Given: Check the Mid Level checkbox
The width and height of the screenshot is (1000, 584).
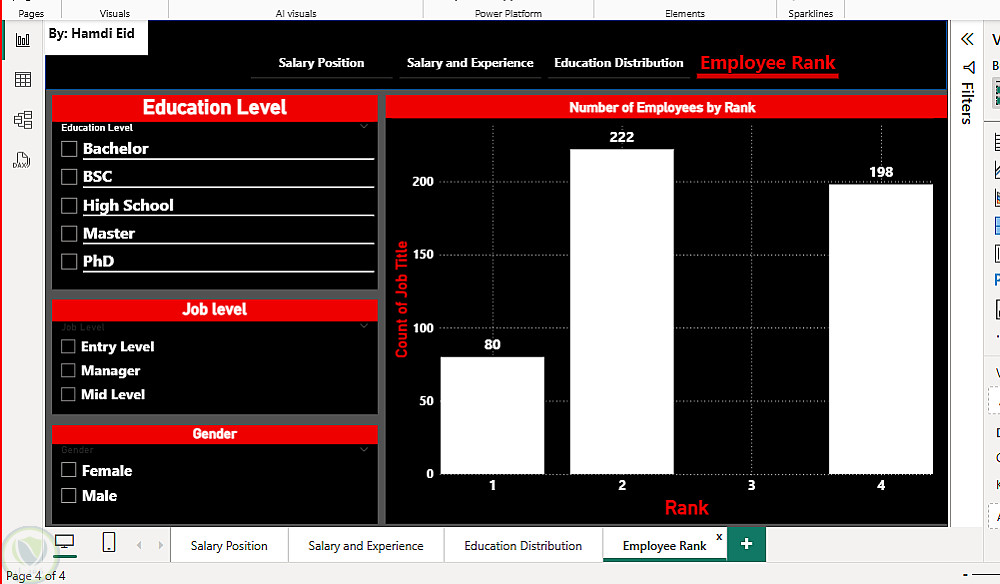Looking at the screenshot, I should pyautogui.click(x=68, y=394).
